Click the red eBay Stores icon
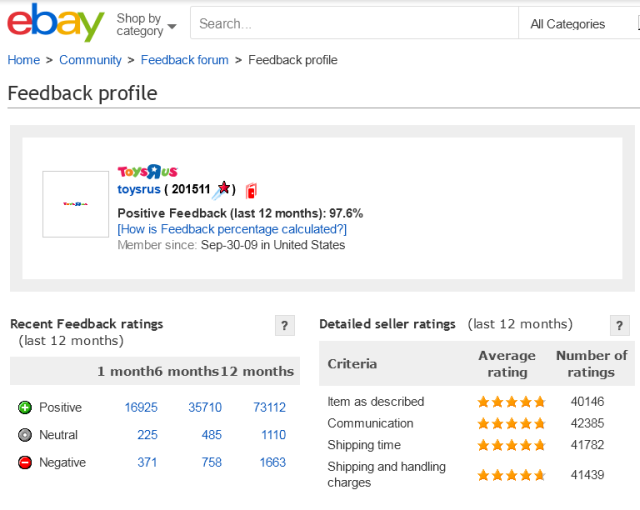 coord(251,190)
